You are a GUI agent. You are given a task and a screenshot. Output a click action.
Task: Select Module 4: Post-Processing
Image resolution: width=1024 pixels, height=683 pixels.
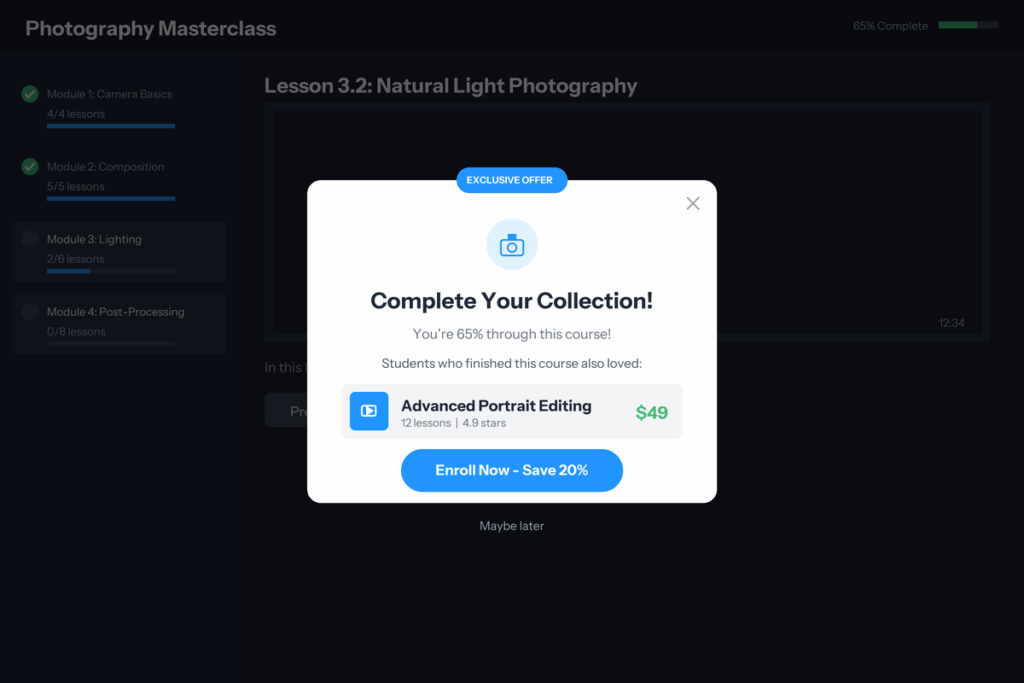click(x=120, y=325)
